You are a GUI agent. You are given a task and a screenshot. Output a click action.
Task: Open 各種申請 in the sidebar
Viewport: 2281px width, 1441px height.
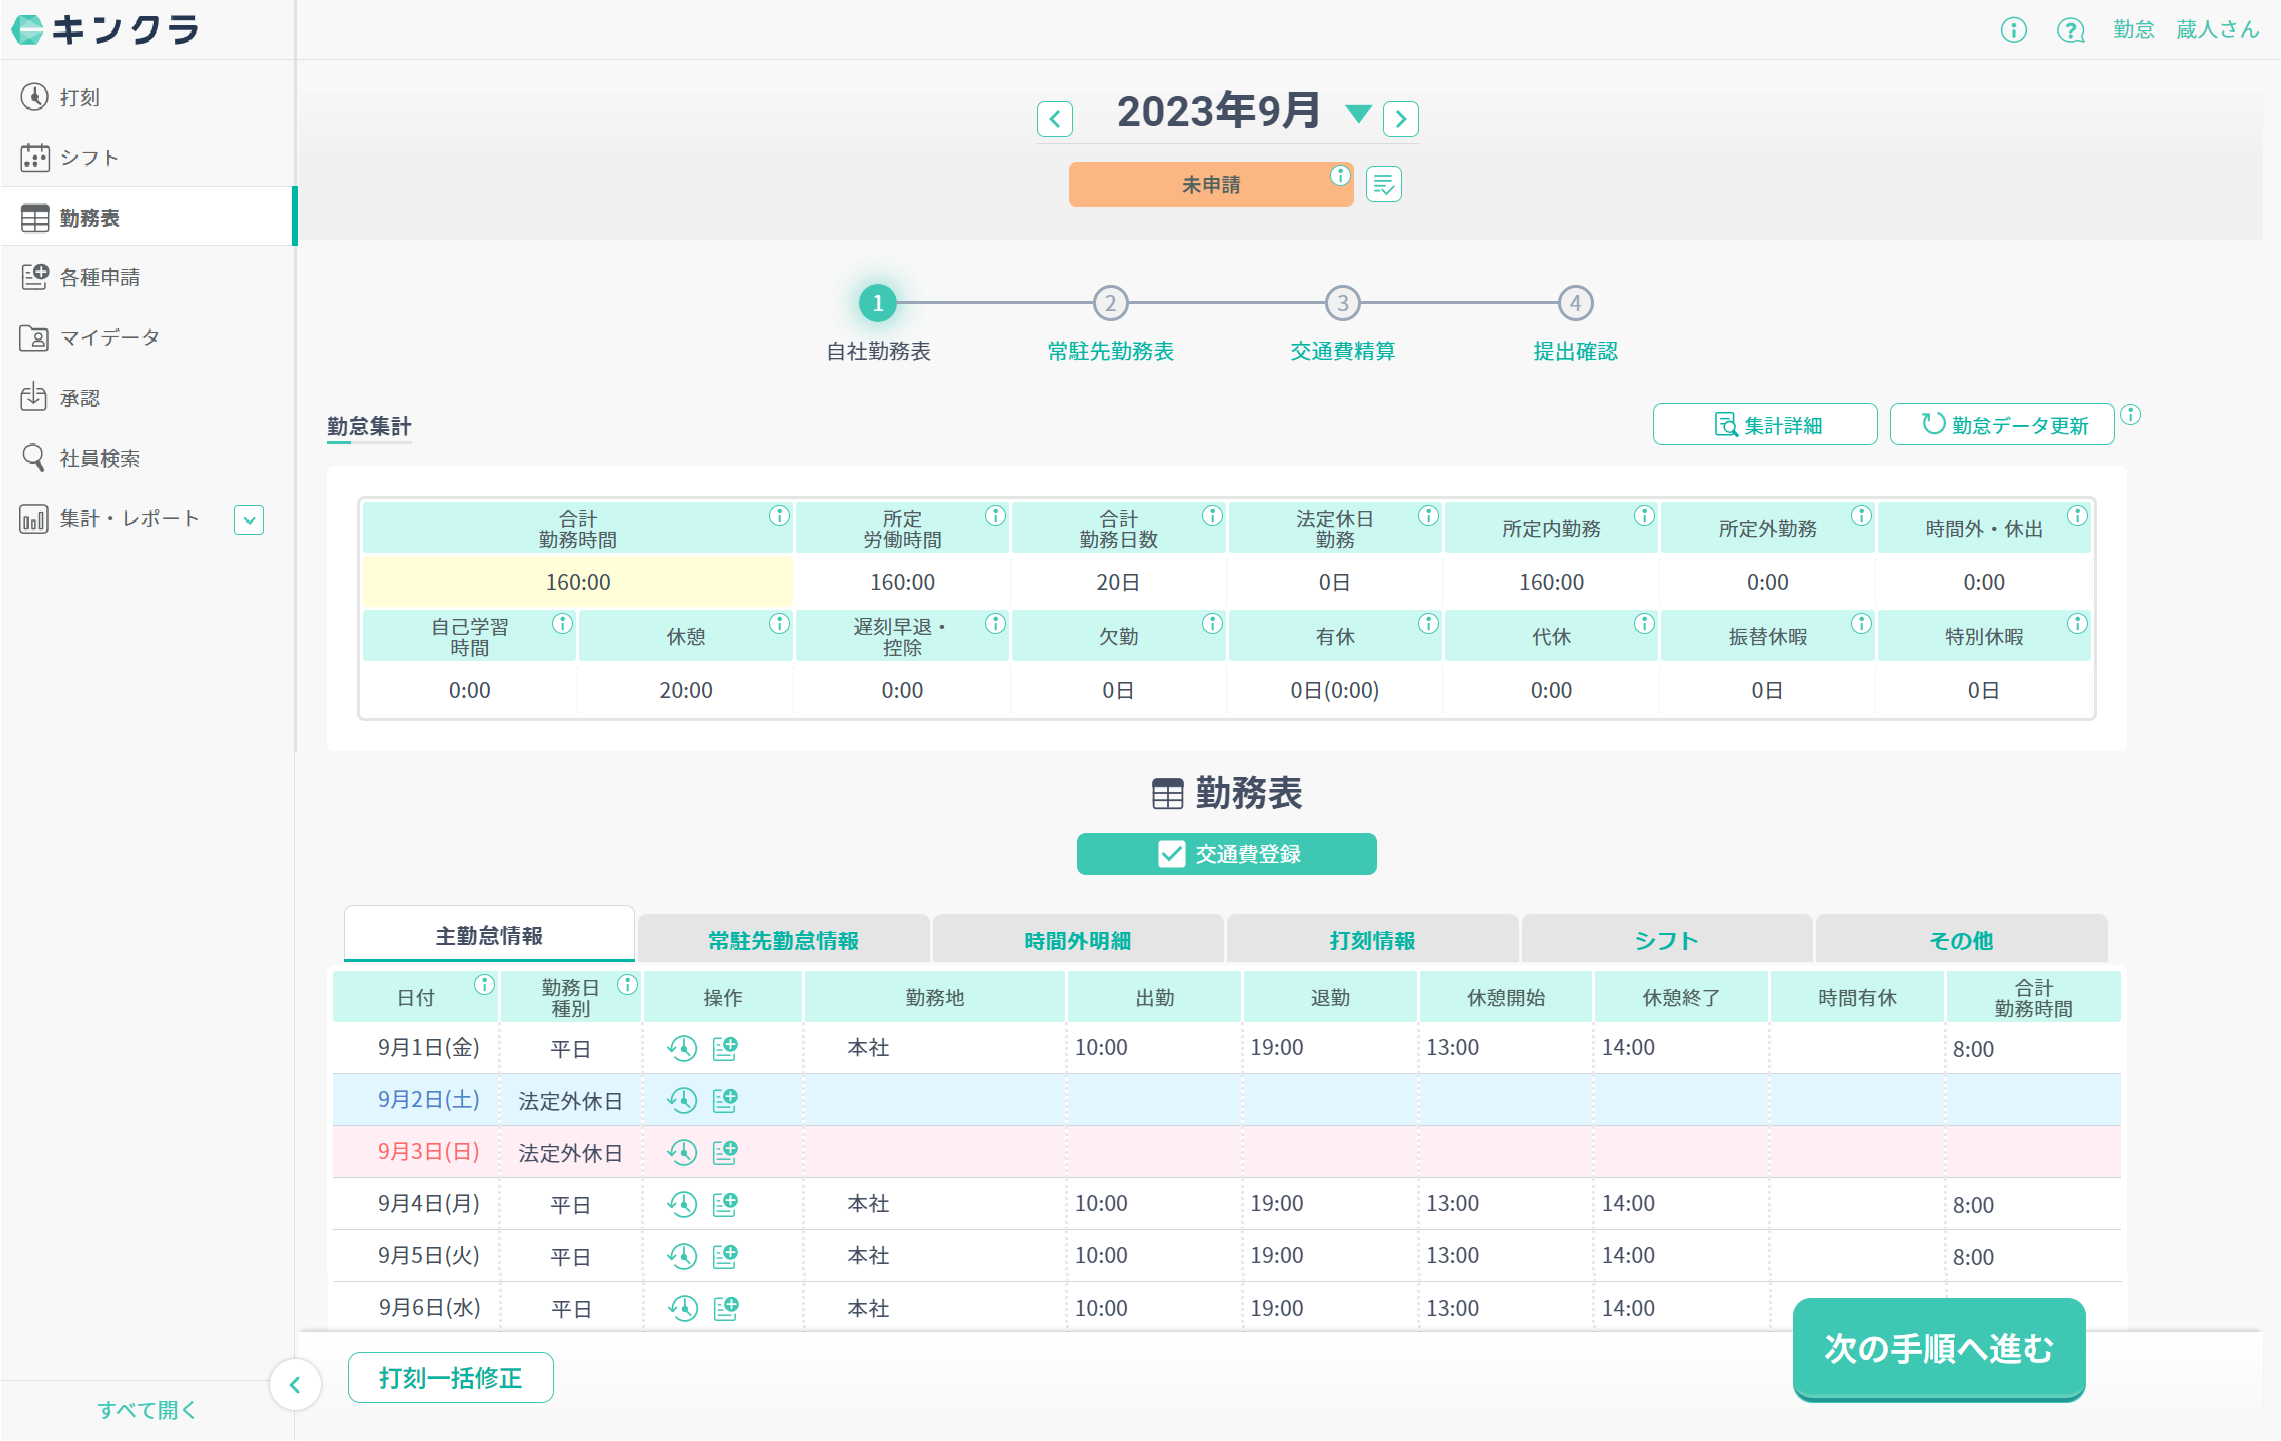point(100,277)
